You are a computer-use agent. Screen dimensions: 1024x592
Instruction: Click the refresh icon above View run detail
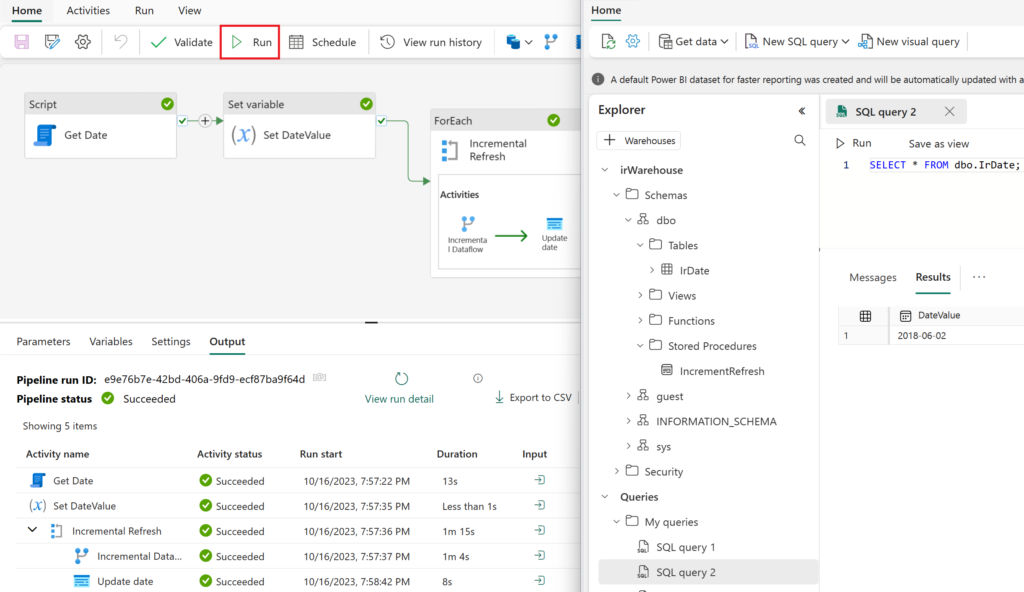401,379
